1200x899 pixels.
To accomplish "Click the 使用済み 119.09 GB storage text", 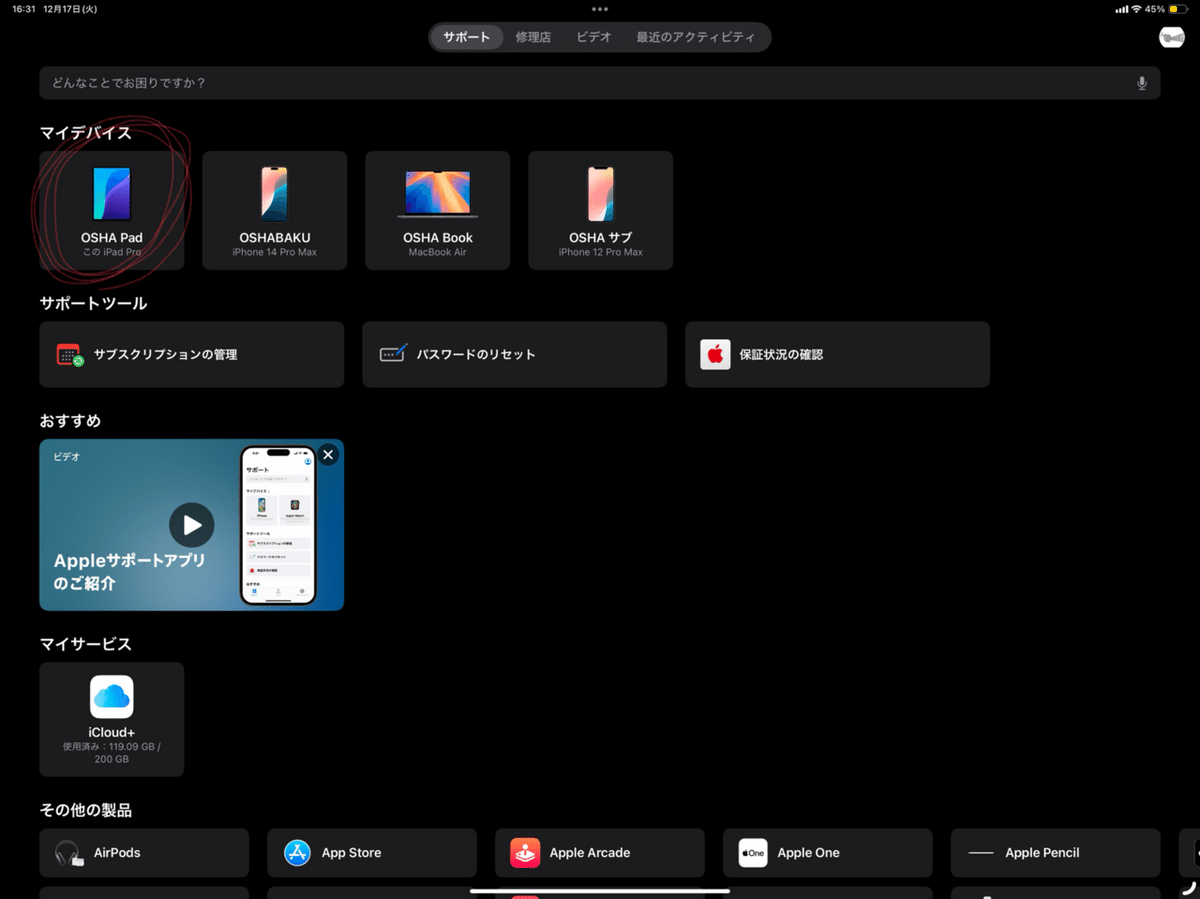I will click(x=111, y=753).
